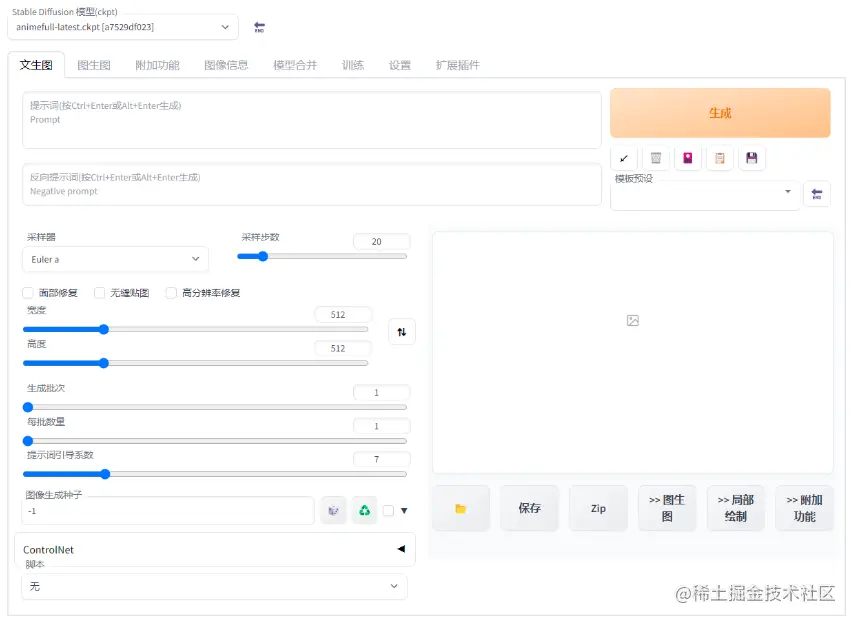Screen dimensions: 854x622
Task: Refresh the style template list icon
Action: (x=817, y=194)
